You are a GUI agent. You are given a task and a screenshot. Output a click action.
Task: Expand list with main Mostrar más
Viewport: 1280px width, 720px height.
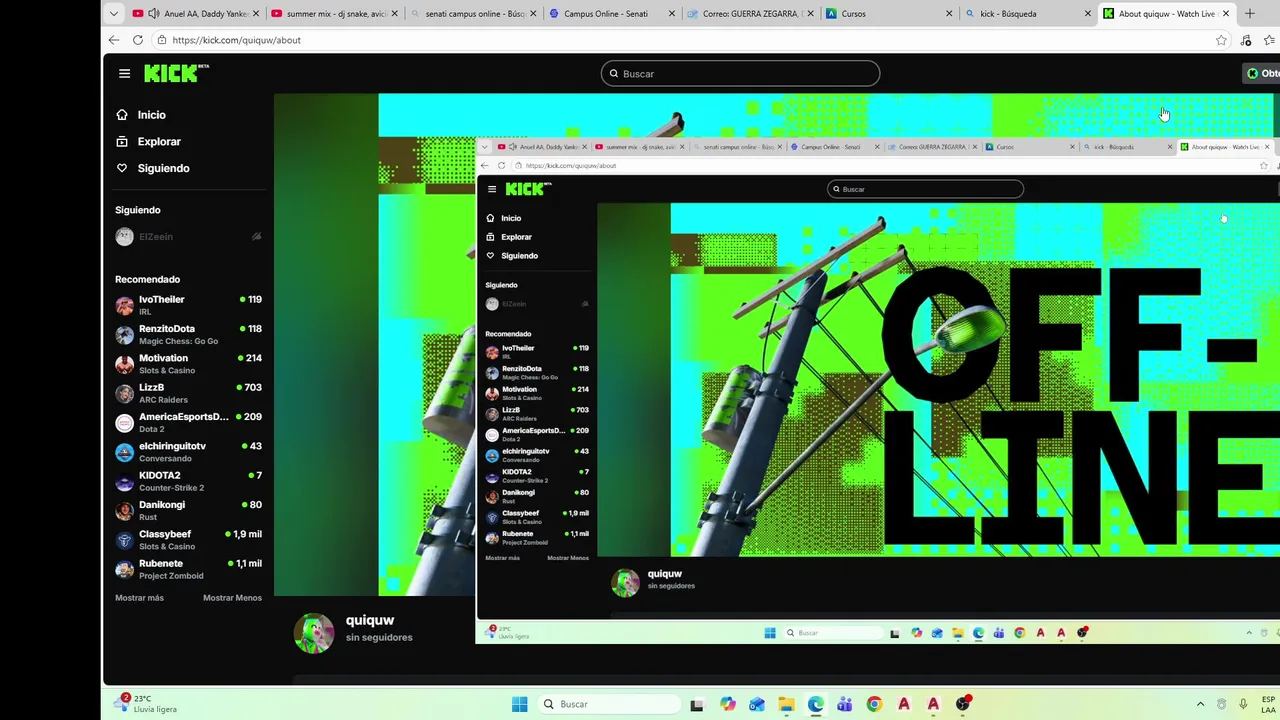tap(139, 598)
